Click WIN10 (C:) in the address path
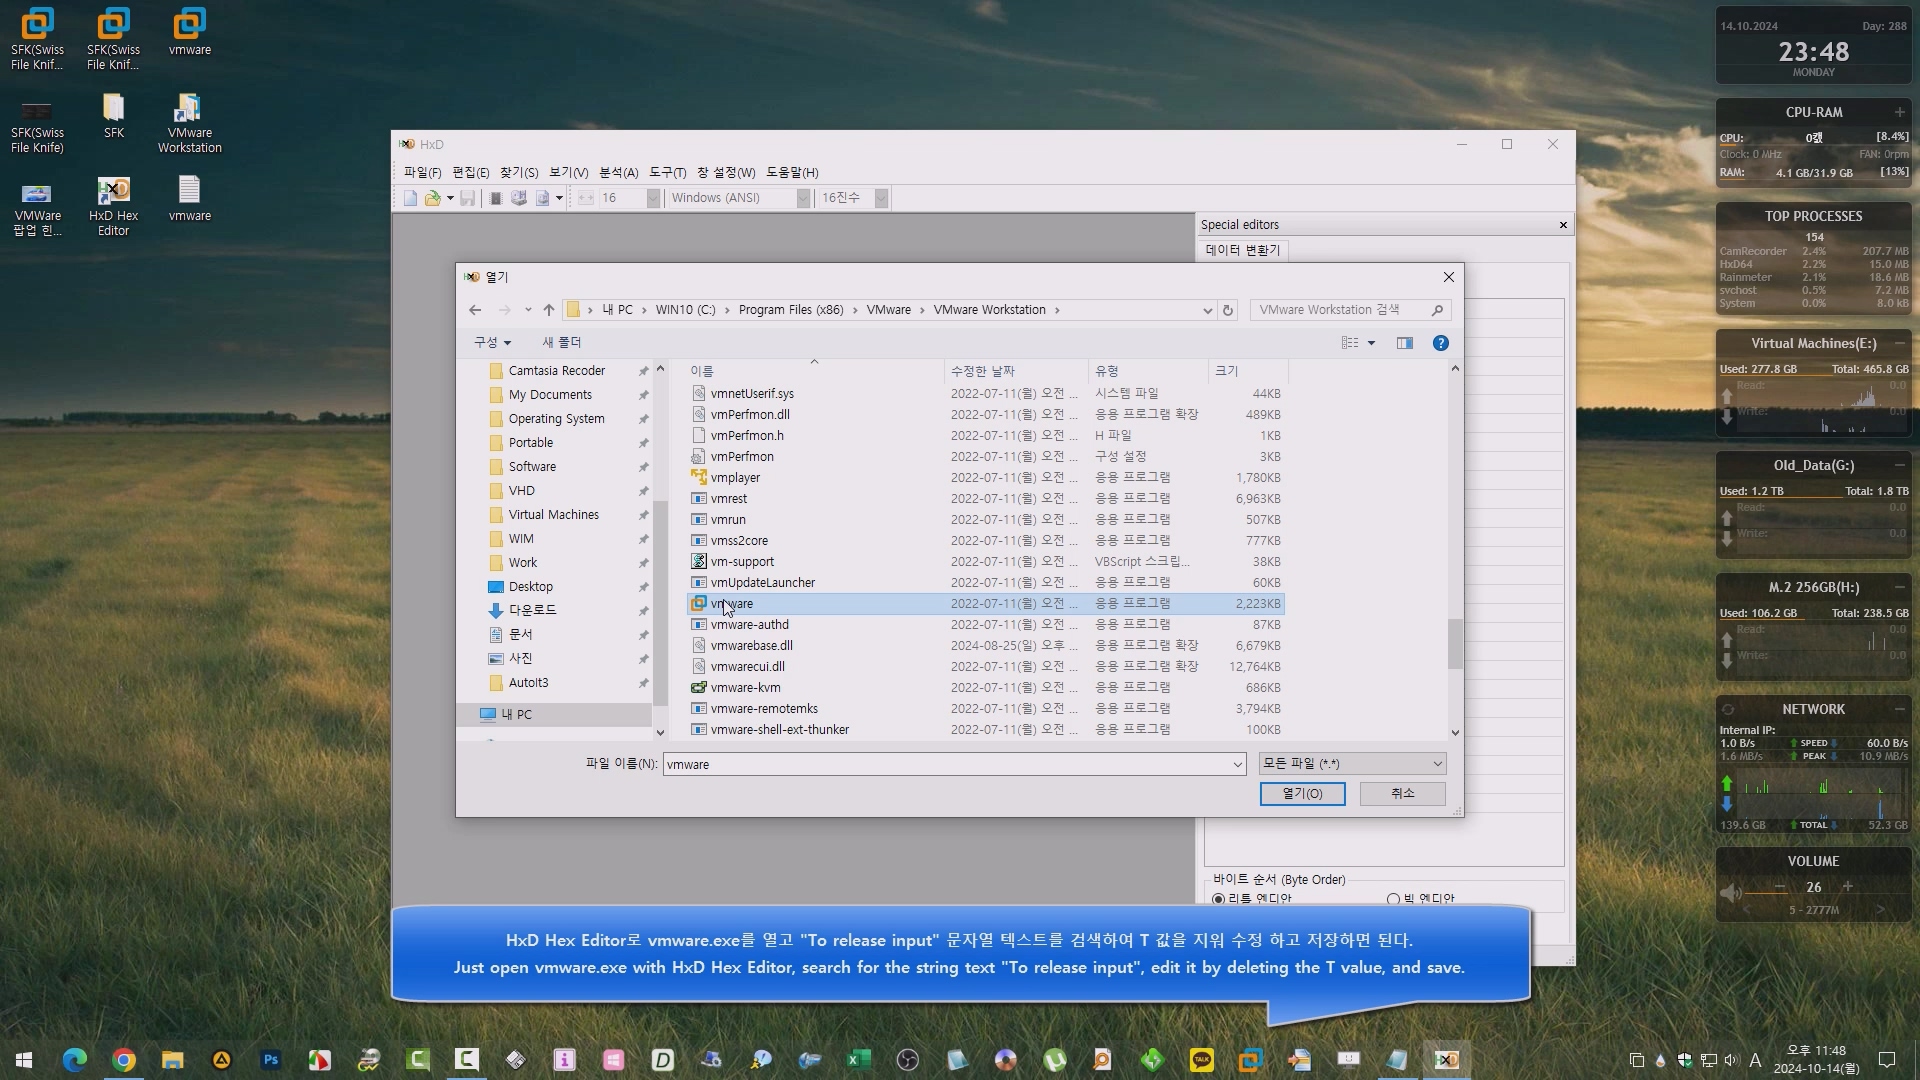 point(685,310)
